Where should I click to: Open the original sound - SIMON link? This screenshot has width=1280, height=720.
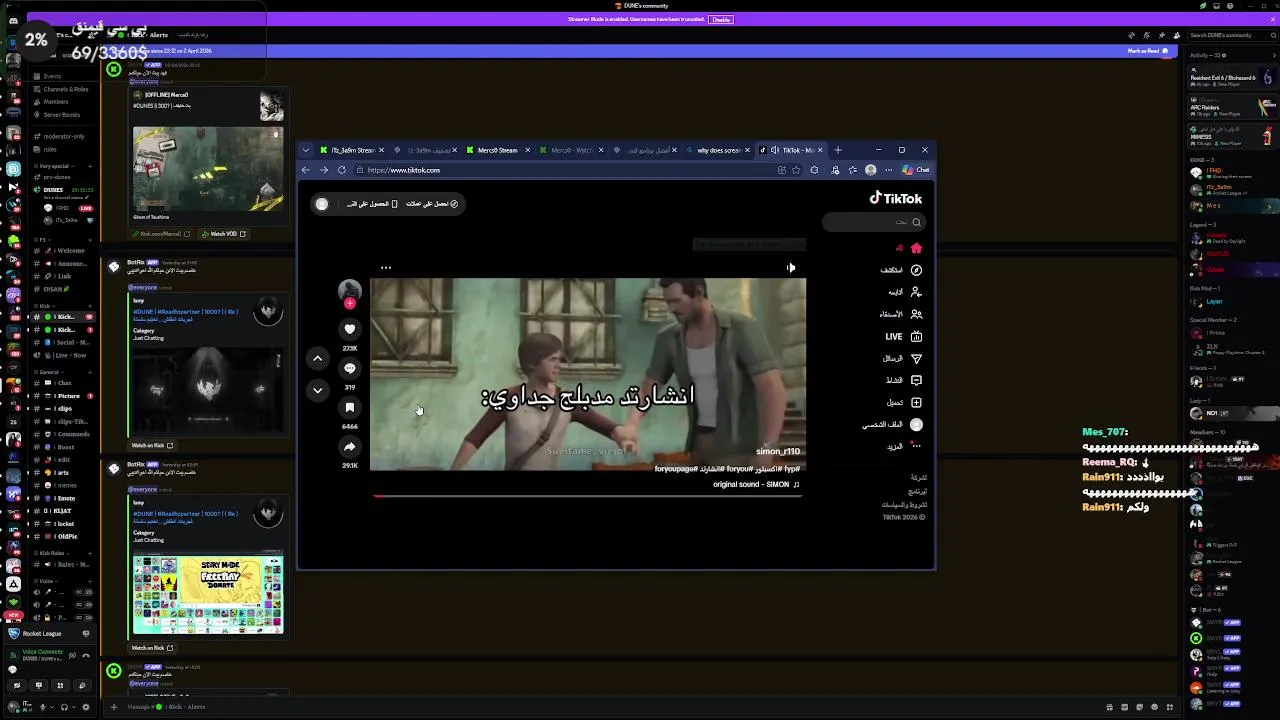point(756,484)
